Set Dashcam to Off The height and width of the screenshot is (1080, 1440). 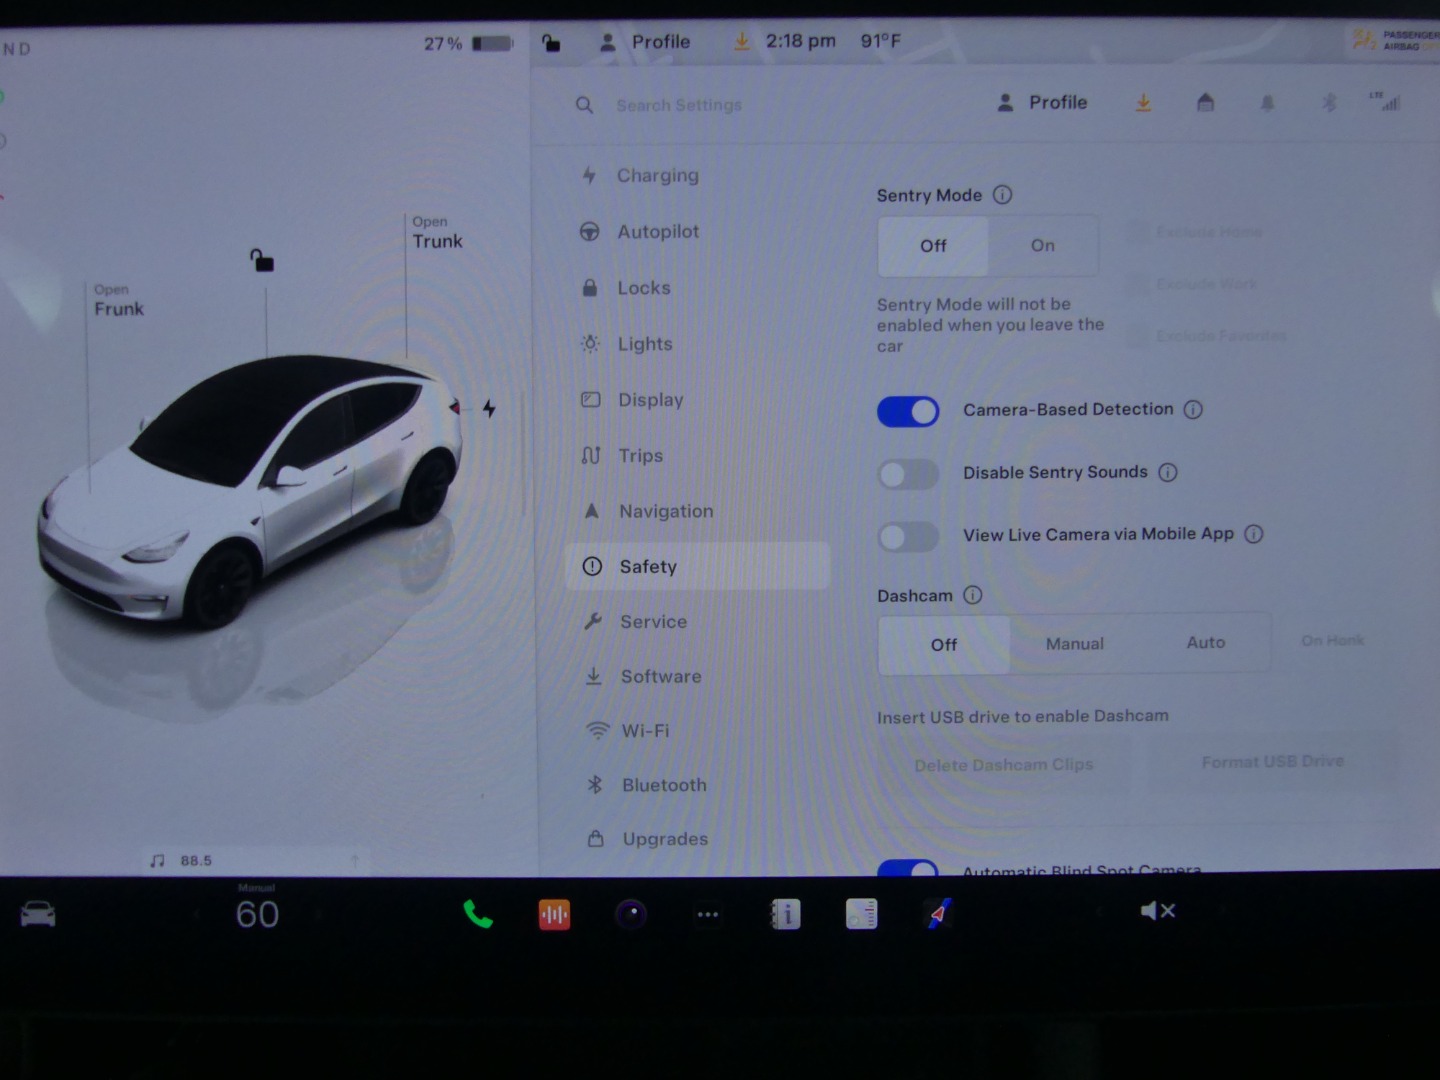[944, 645]
